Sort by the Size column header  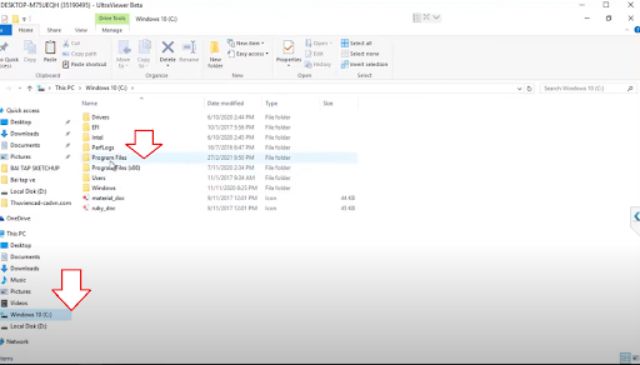click(328, 104)
